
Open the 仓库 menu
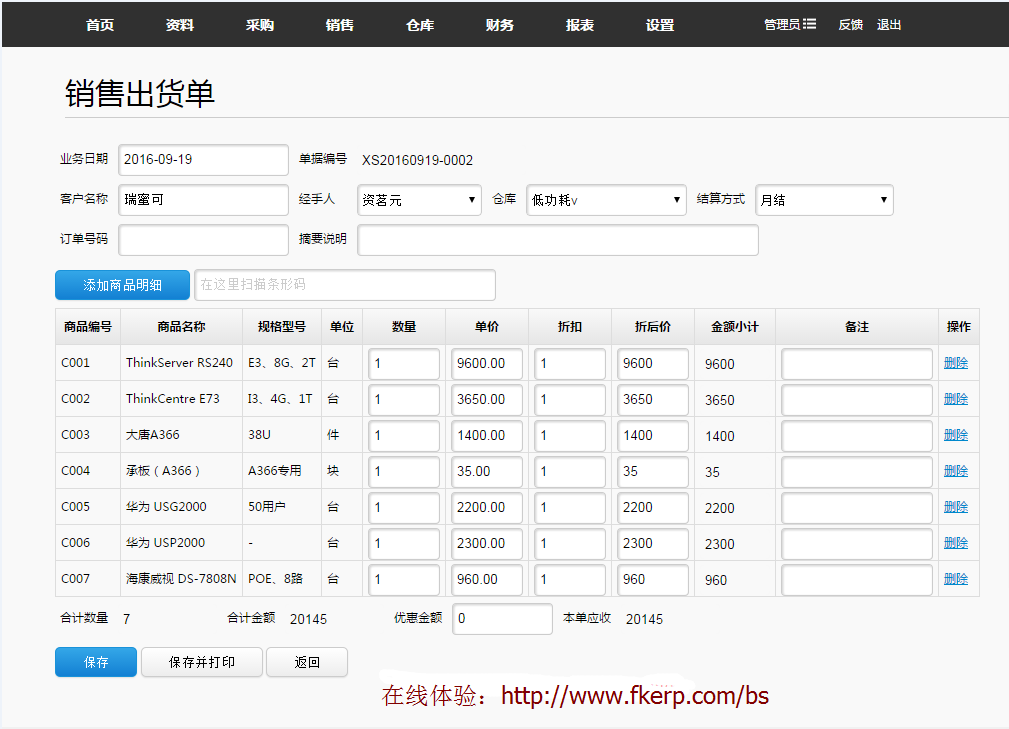click(x=420, y=24)
